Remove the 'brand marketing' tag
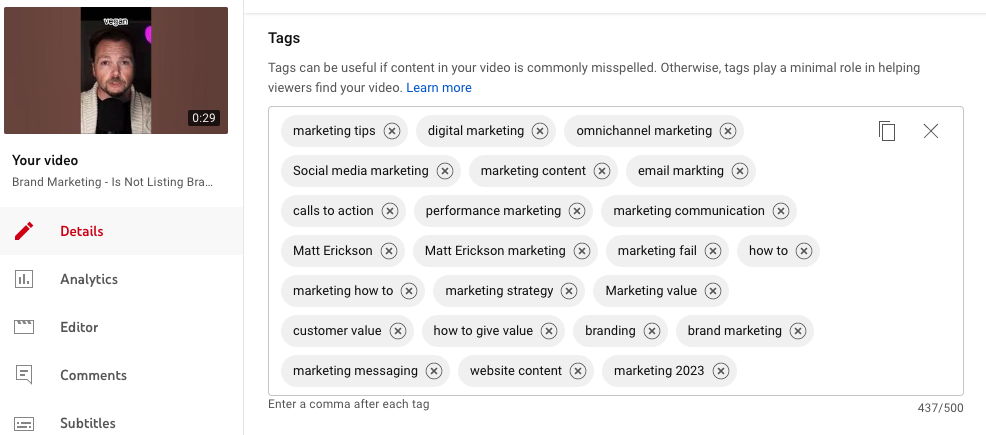The height and width of the screenshot is (435, 986). pyautogui.click(x=797, y=331)
